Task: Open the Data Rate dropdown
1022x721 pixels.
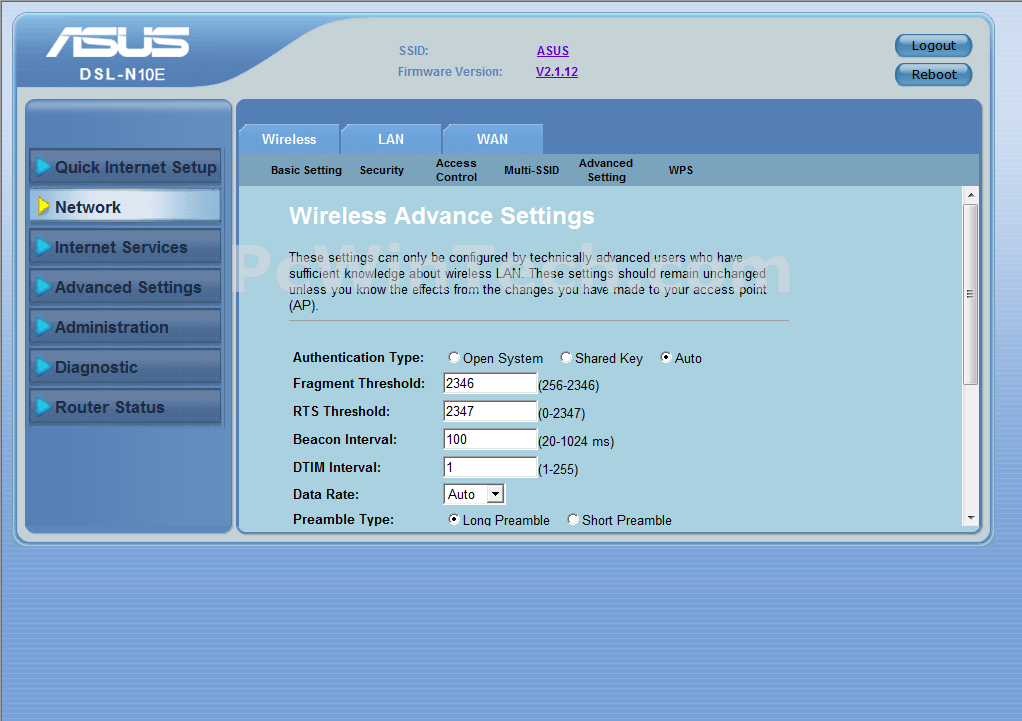Action: click(x=474, y=494)
